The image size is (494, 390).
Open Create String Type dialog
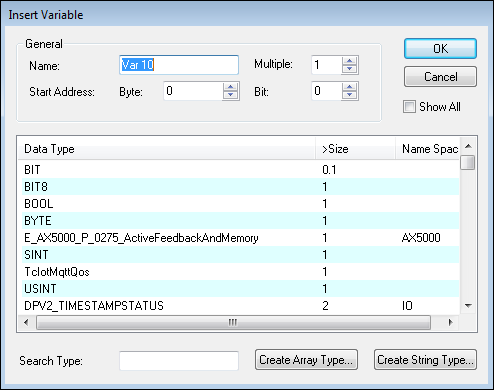click(425, 360)
